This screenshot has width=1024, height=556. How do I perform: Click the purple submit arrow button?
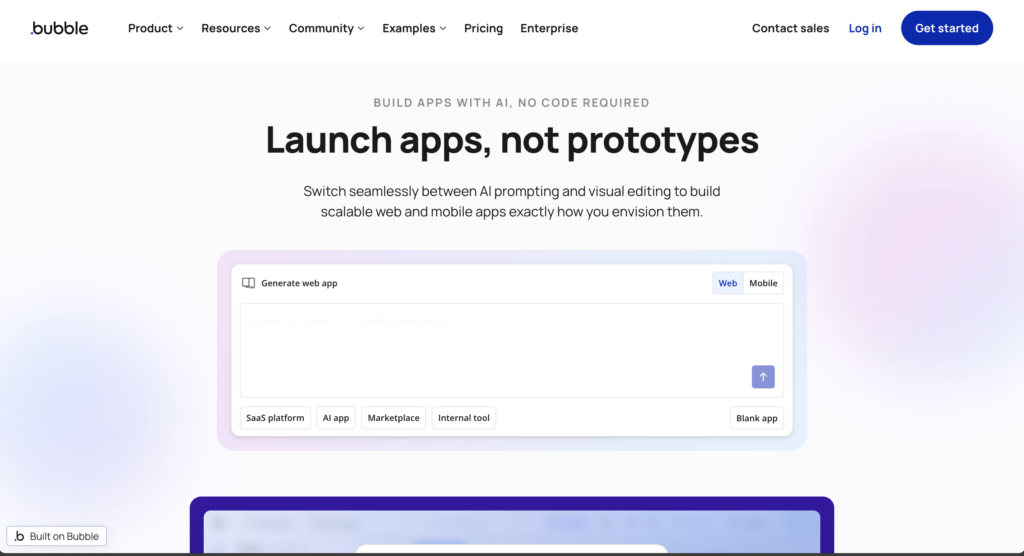(763, 377)
